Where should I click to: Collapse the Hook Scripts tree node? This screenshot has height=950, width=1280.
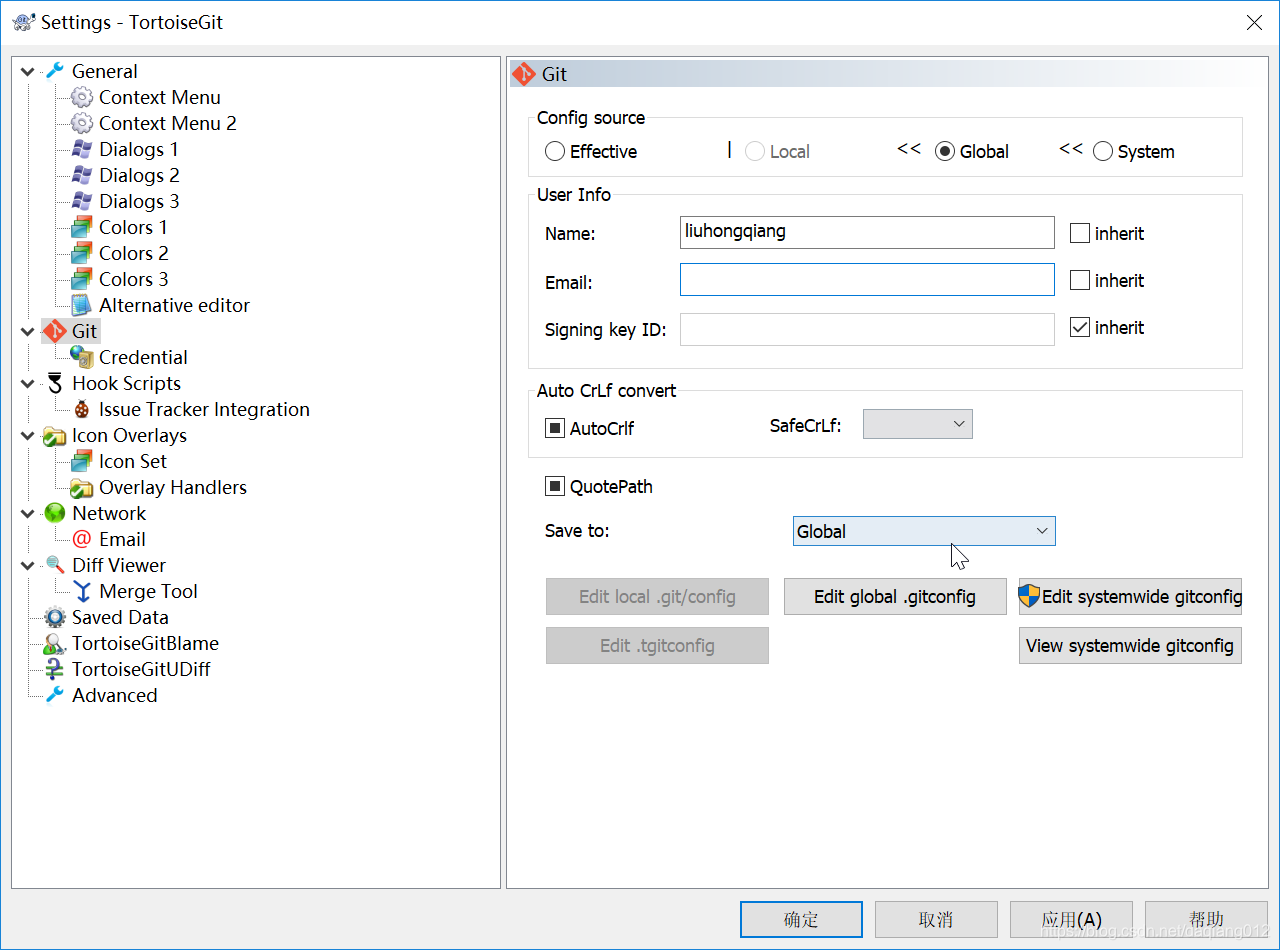click(27, 383)
